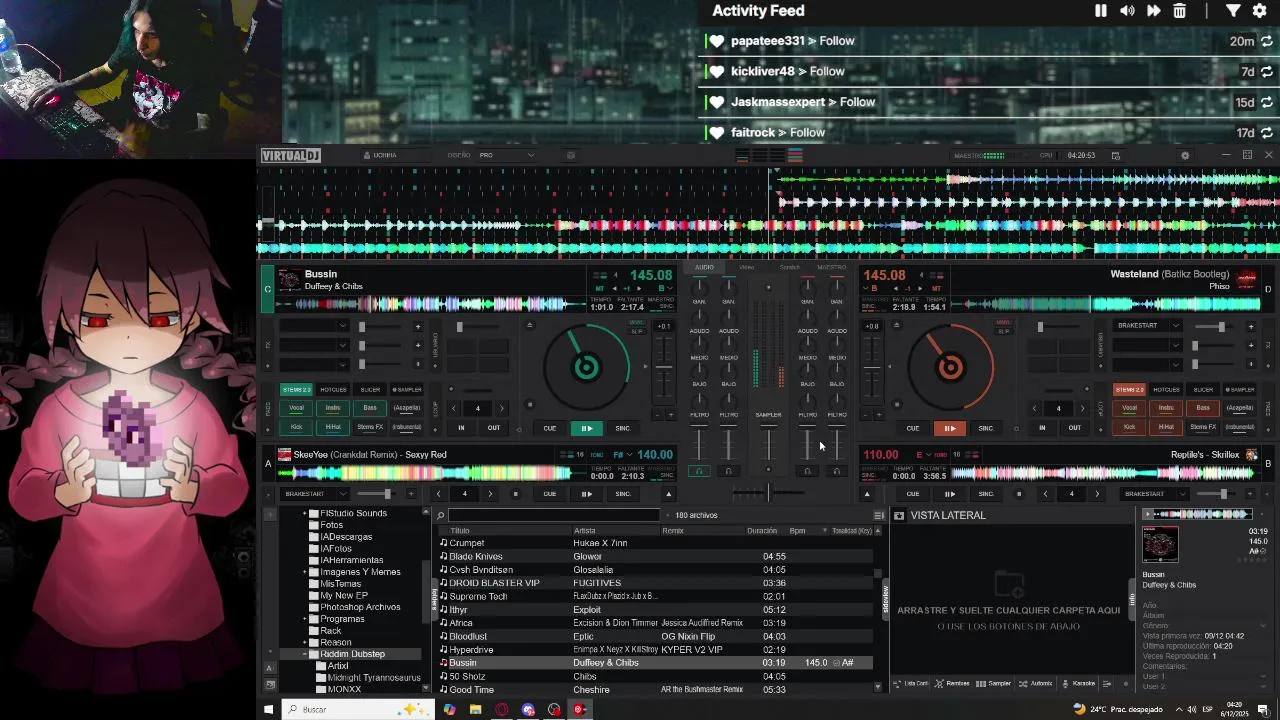1280x720 pixels.
Task: Pause the Activity Feed alerts
Action: pyautogui.click(x=1101, y=11)
